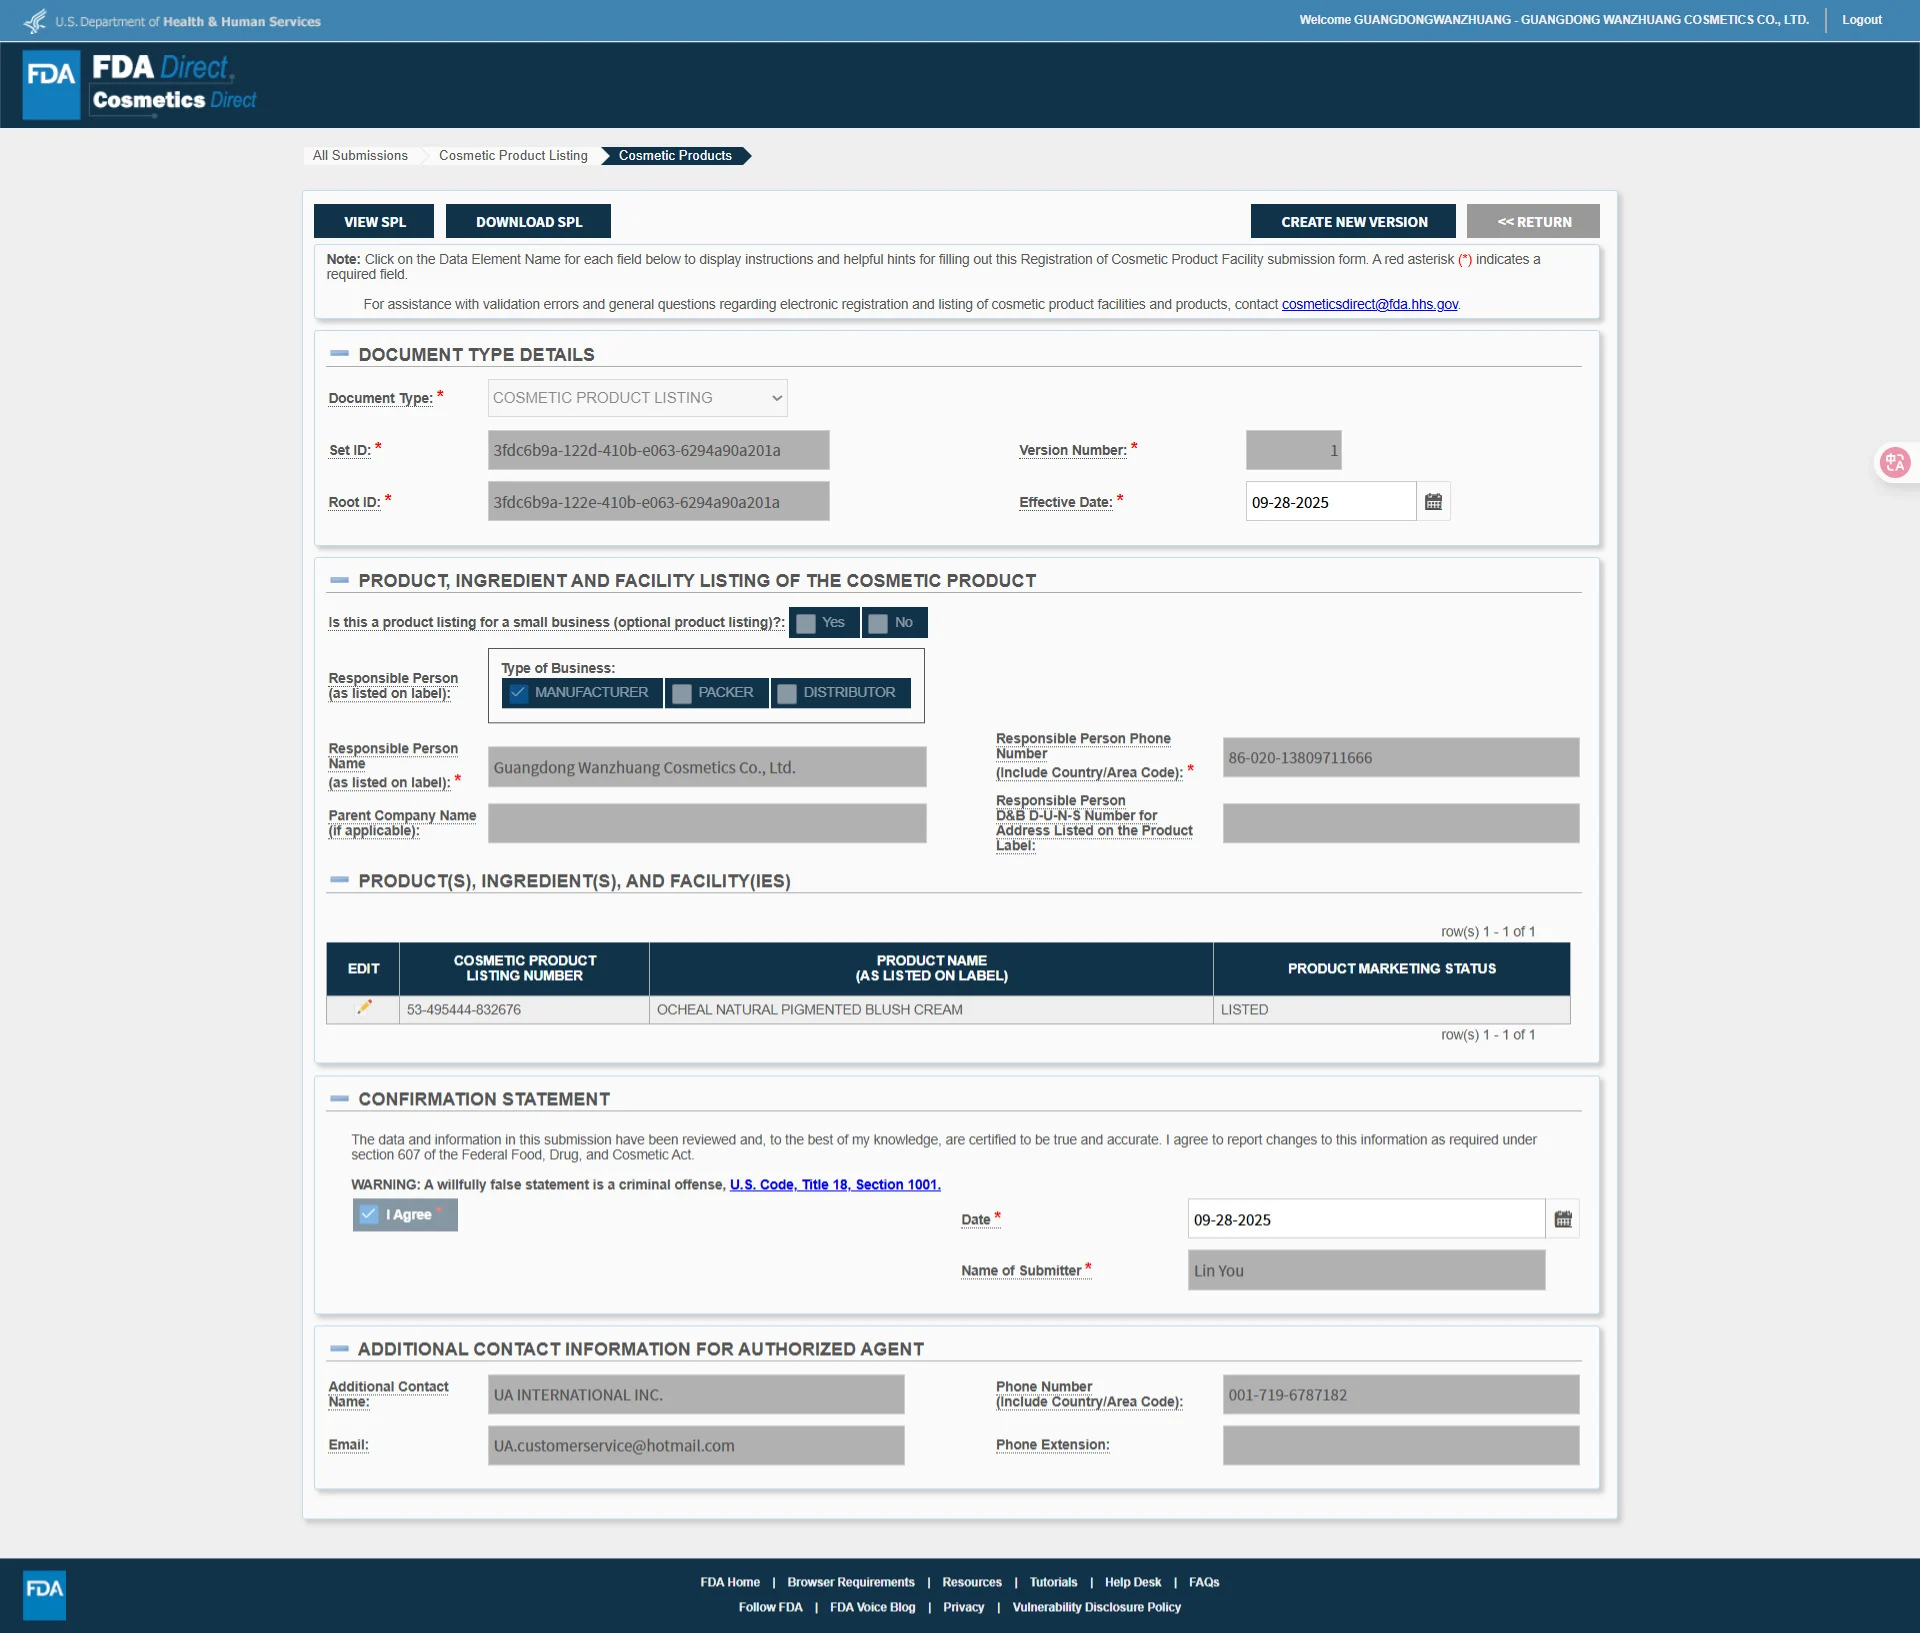Collapse the Confirmation Statement section
The image size is (1920, 1633).
pyautogui.click(x=339, y=1098)
